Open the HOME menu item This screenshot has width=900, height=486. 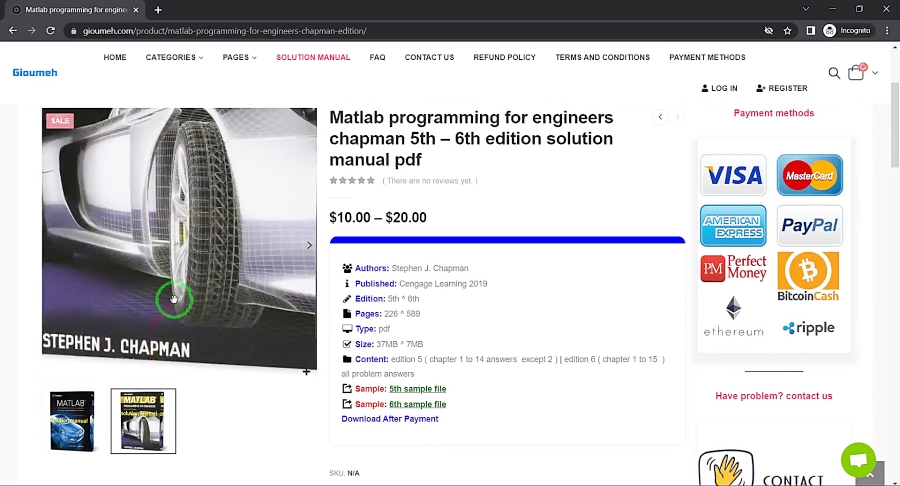point(115,57)
